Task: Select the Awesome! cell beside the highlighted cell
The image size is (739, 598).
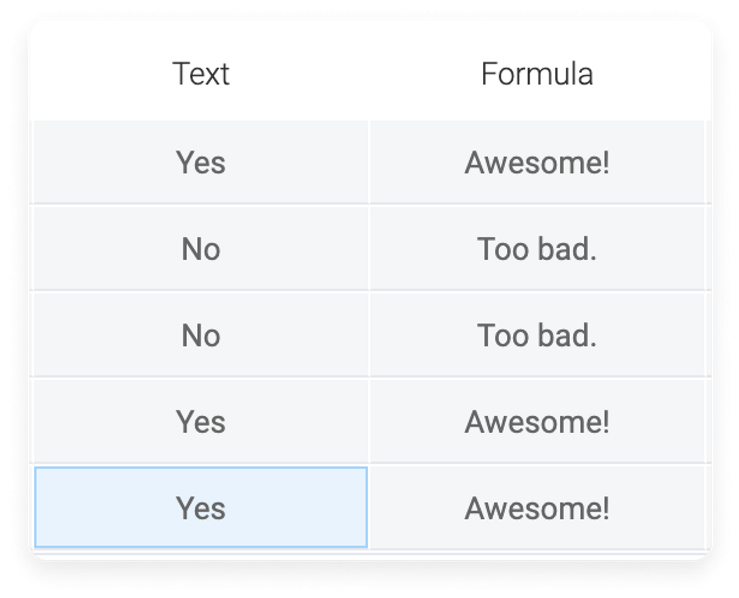Action: tap(537, 508)
